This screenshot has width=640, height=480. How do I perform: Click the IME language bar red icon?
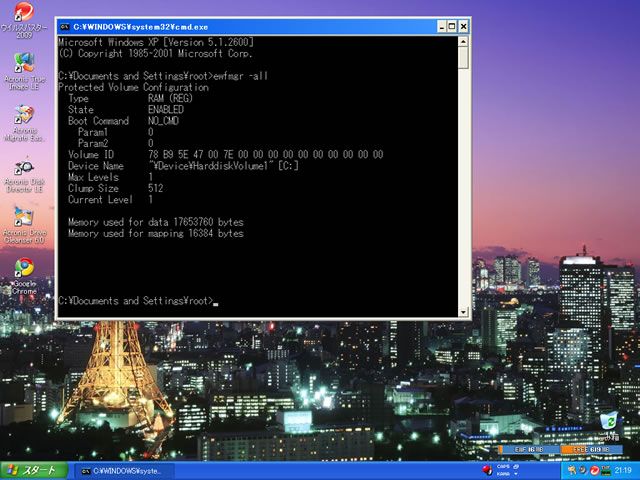[488, 470]
